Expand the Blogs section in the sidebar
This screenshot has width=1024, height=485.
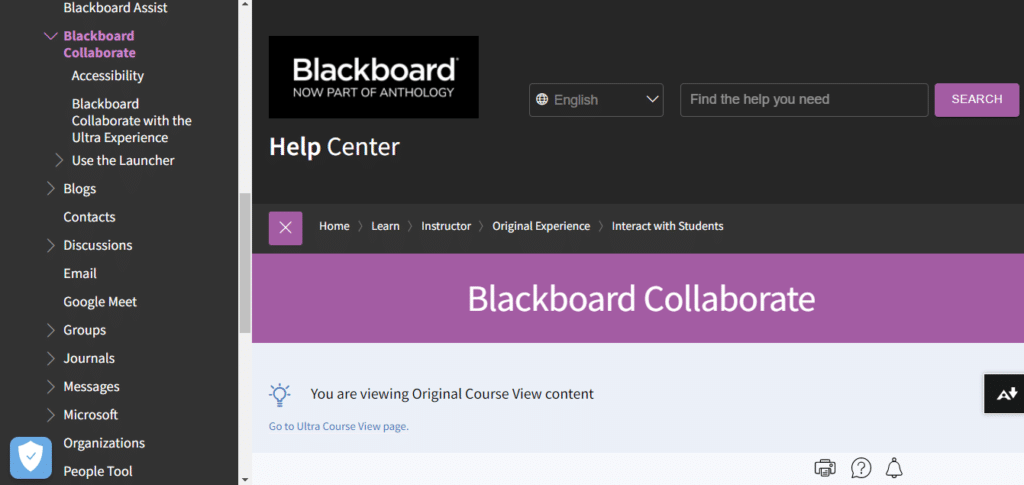click(x=51, y=189)
